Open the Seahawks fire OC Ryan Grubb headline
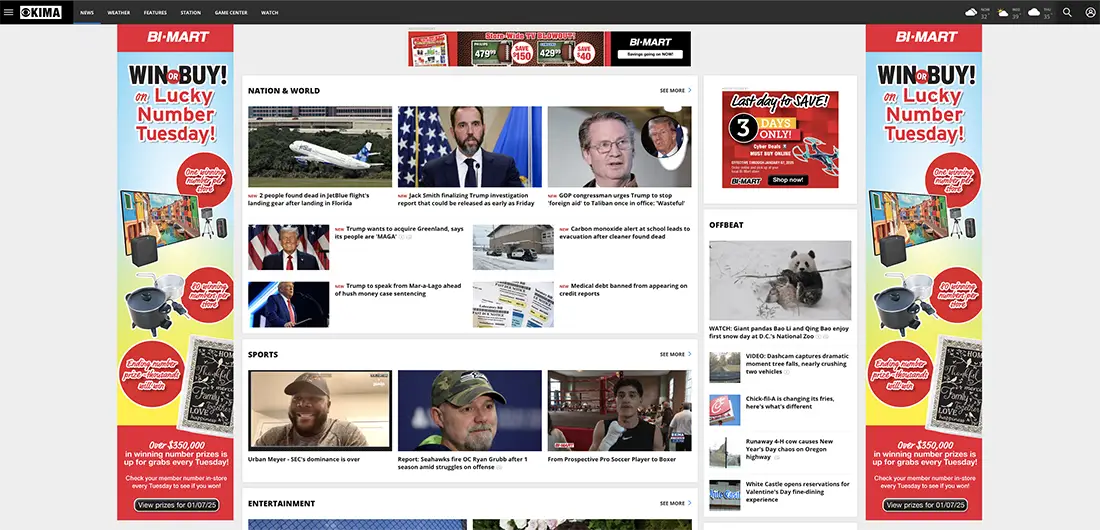The image size is (1100, 530). [x=464, y=463]
